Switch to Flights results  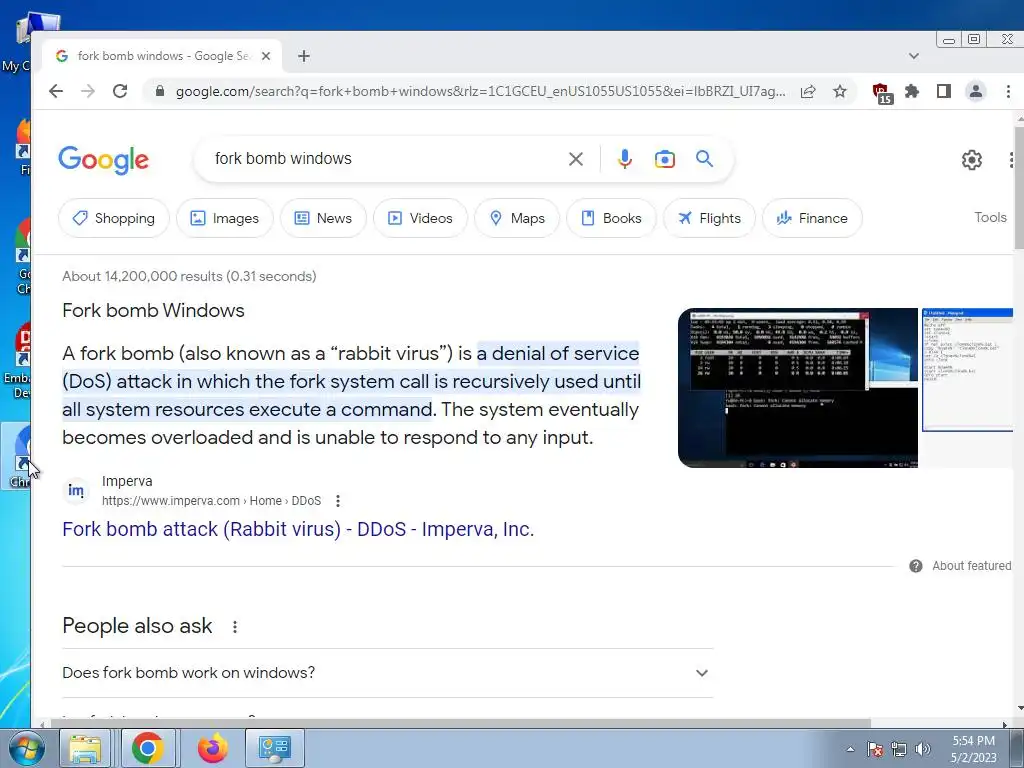click(x=709, y=218)
